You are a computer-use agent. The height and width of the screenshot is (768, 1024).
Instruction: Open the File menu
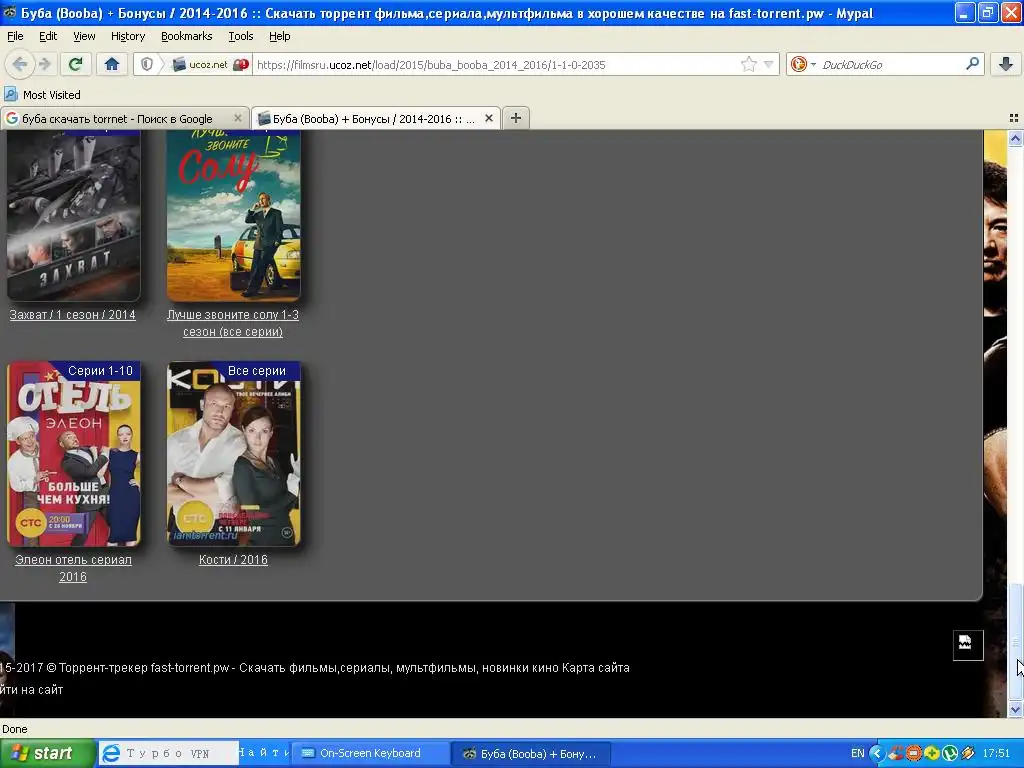15,36
